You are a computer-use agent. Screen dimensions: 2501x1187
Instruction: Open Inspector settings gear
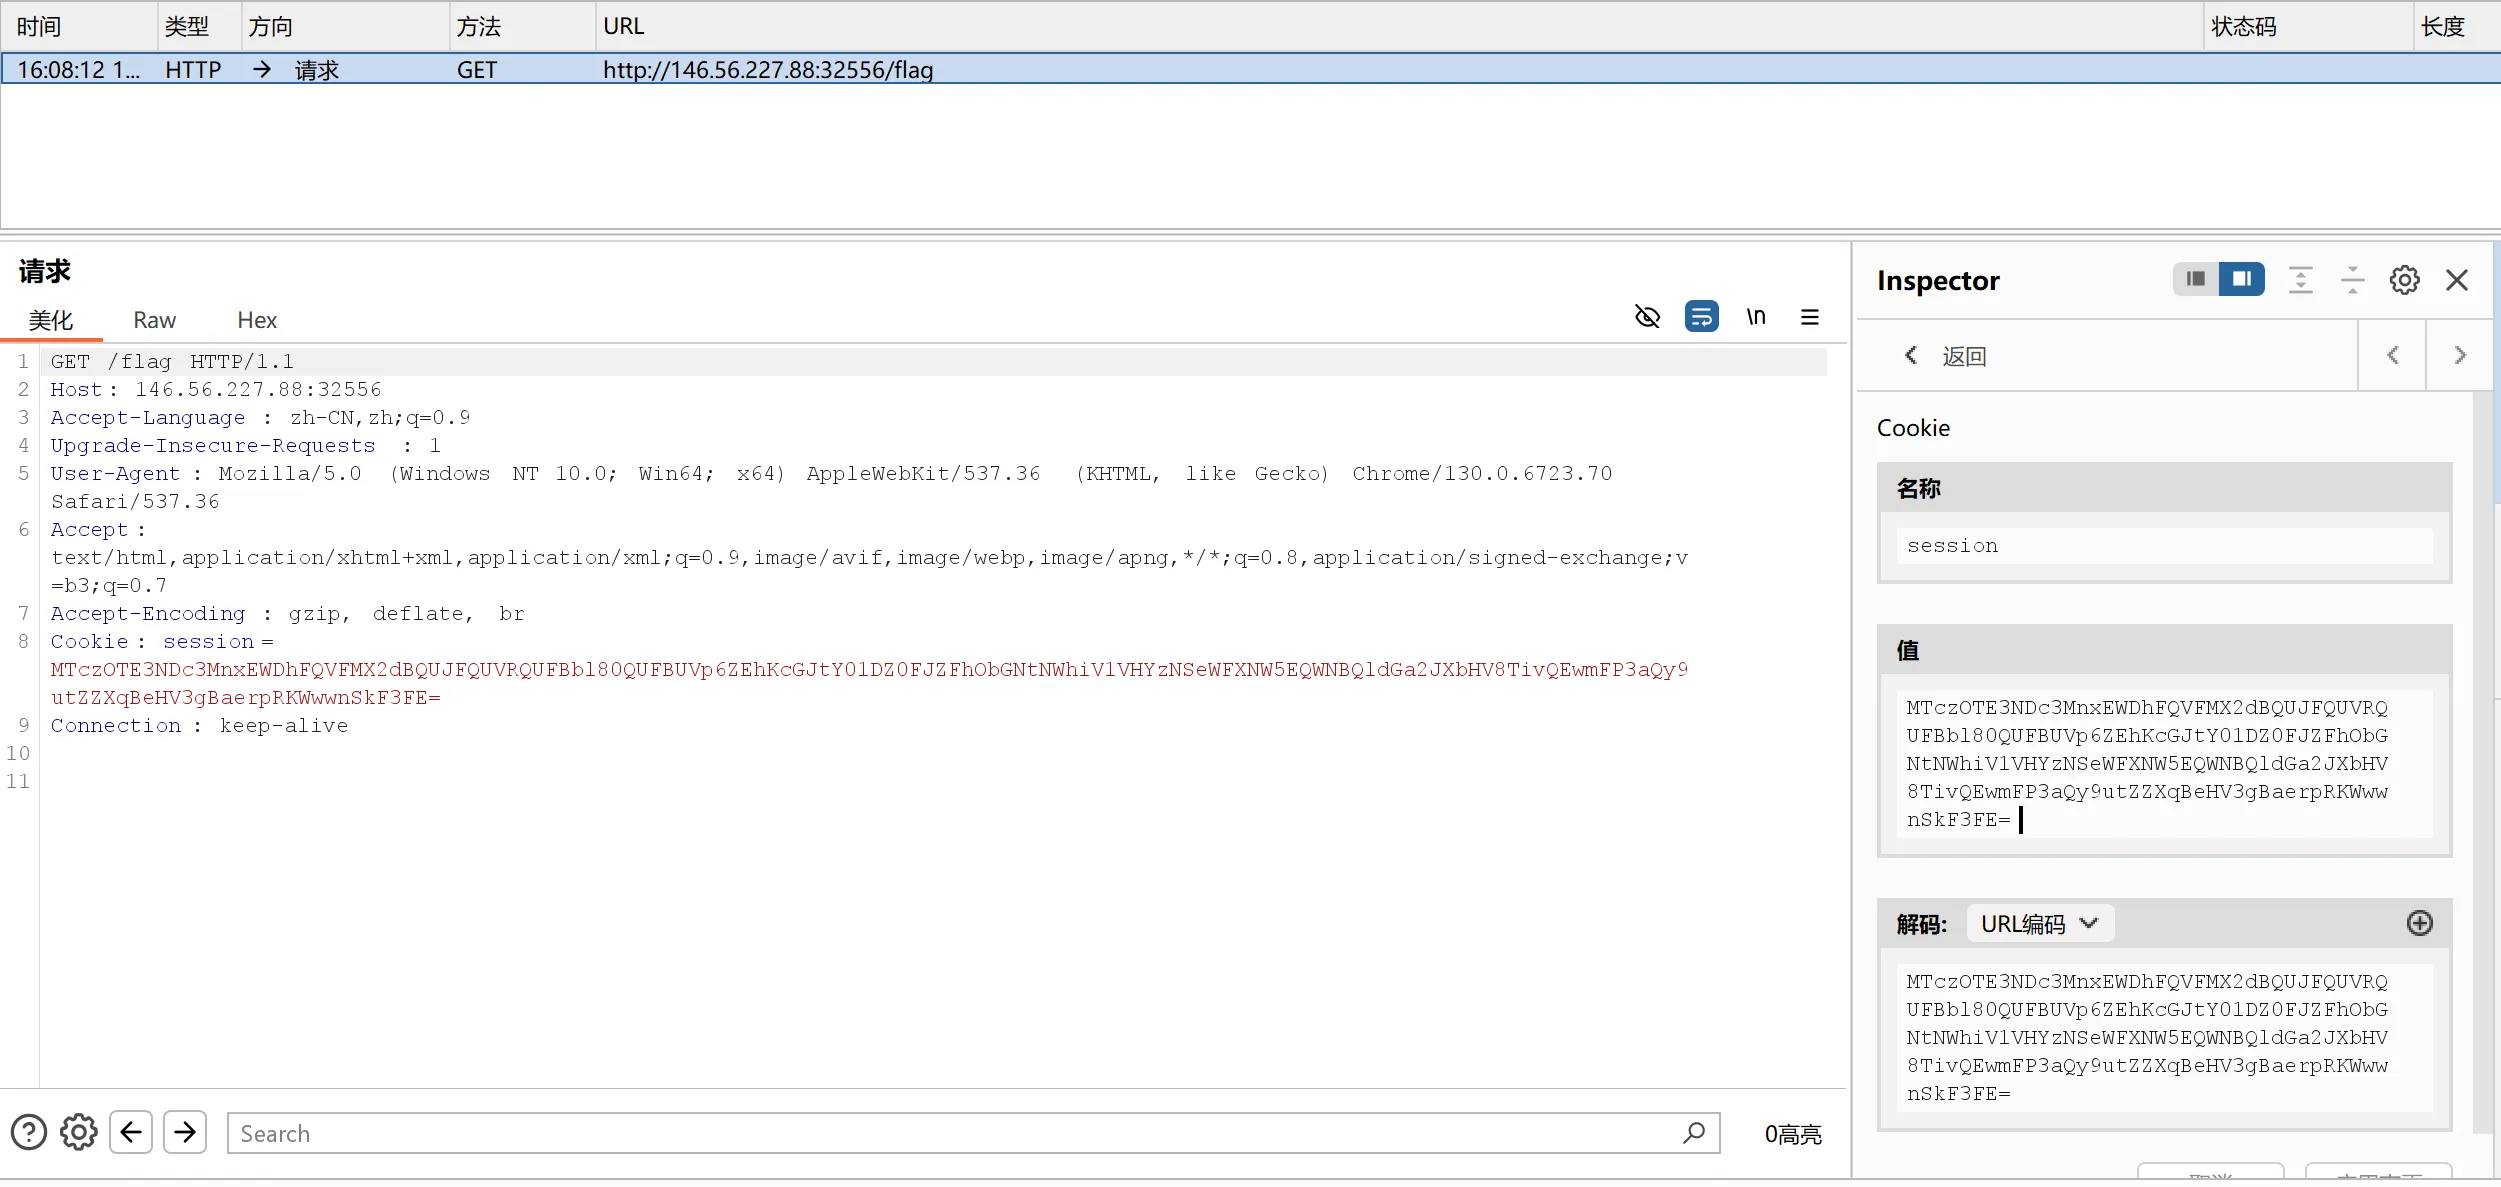pos(2404,280)
